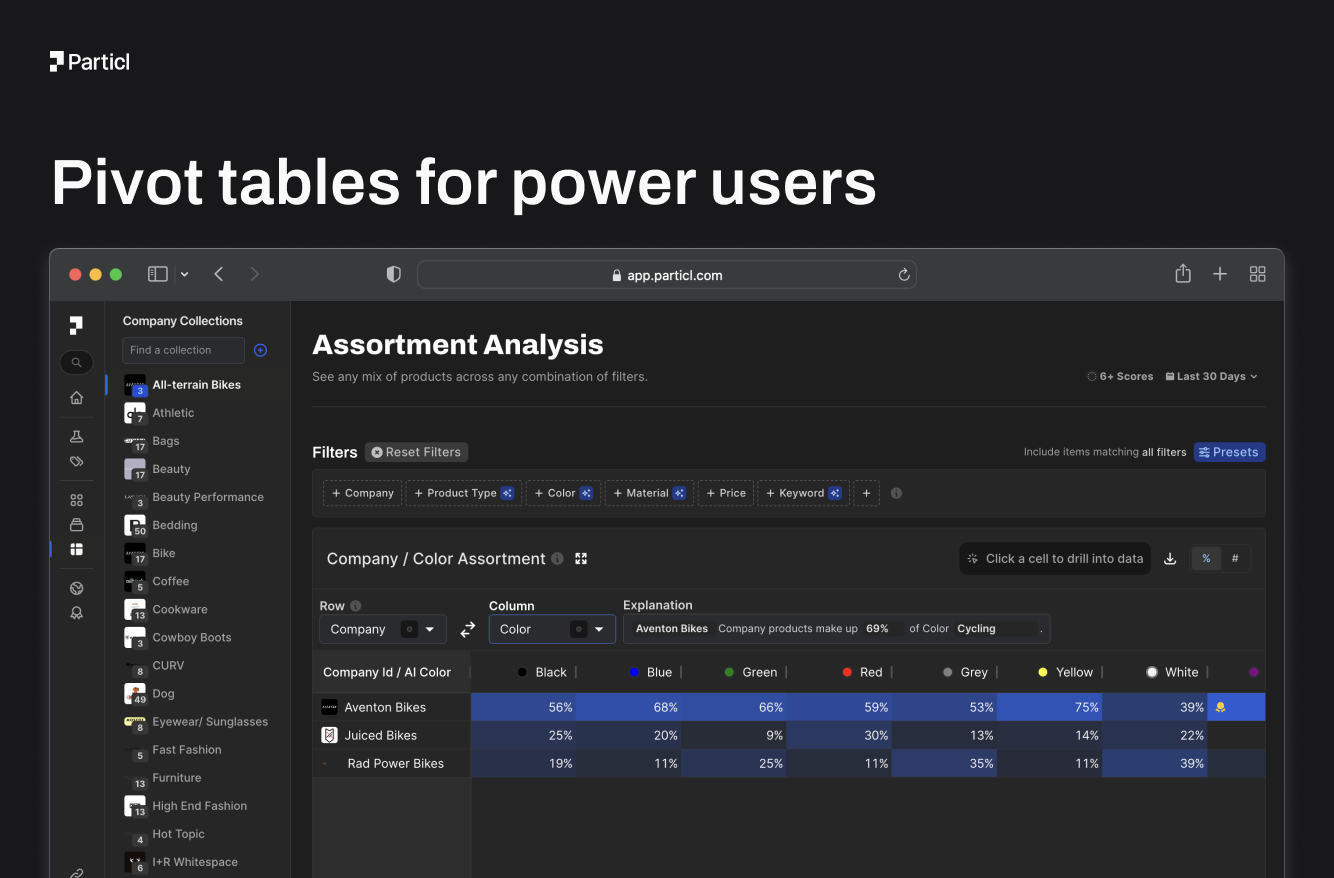The width and height of the screenshot is (1334, 878).
Task: Click the bell icon in the Aventon Bikes row
Action: point(1220,707)
